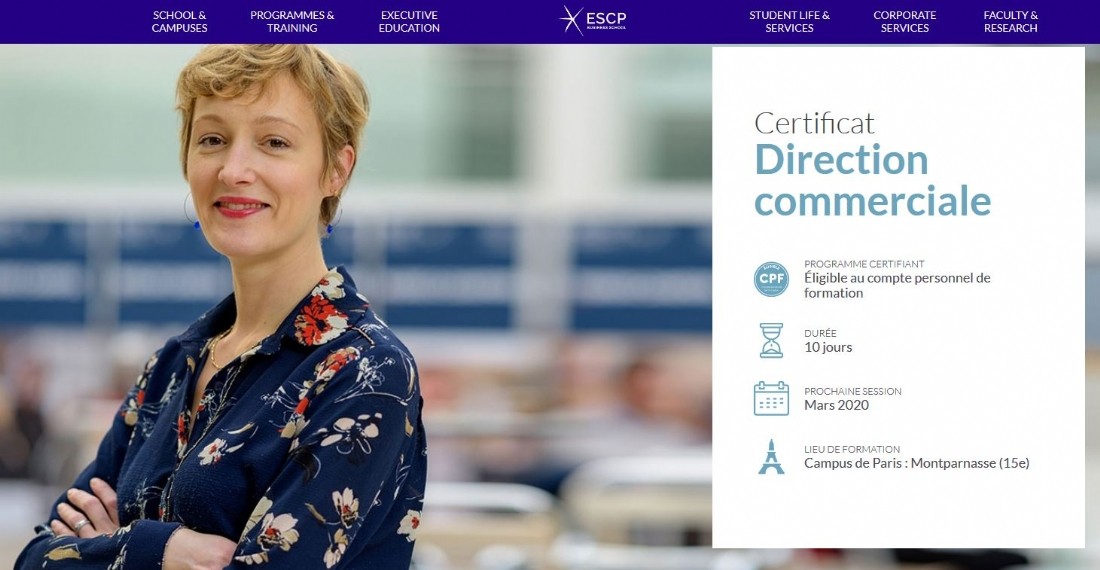This screenshot has height=570, width=1100.
Task: Click the Campus de Paris Montparnasse text
Action: coord(916,463)
